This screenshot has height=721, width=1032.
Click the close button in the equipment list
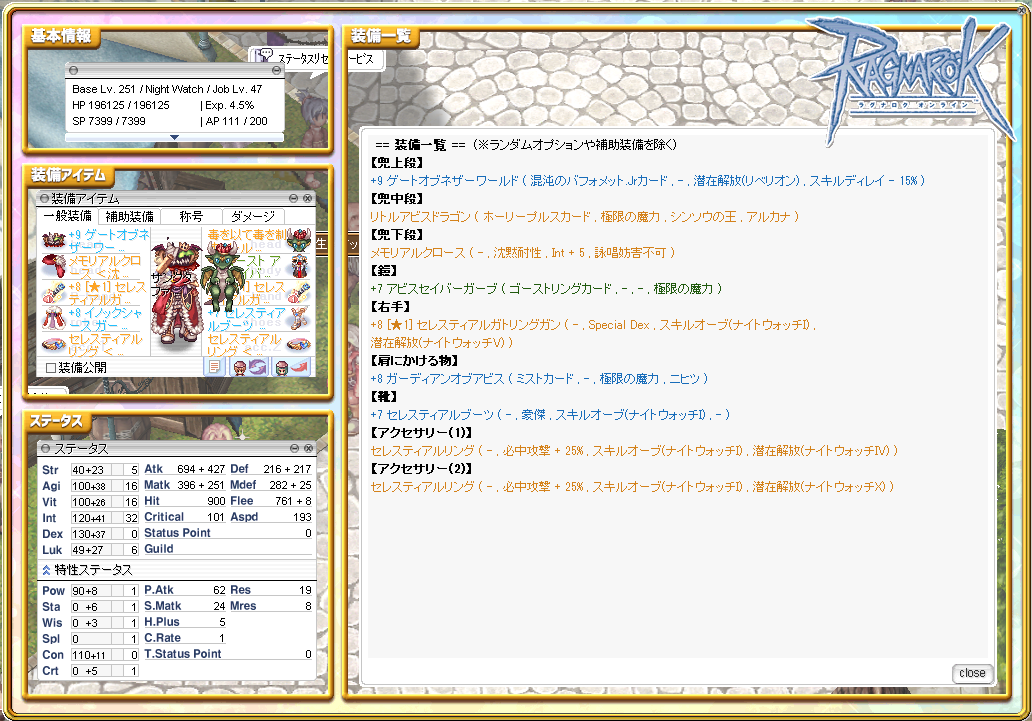point(972,673)
